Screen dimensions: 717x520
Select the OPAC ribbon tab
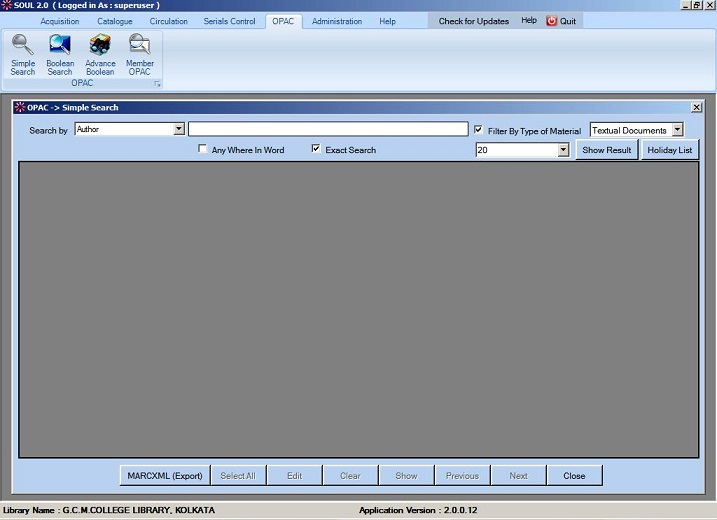pyautogui.click(x=283, y=21)
